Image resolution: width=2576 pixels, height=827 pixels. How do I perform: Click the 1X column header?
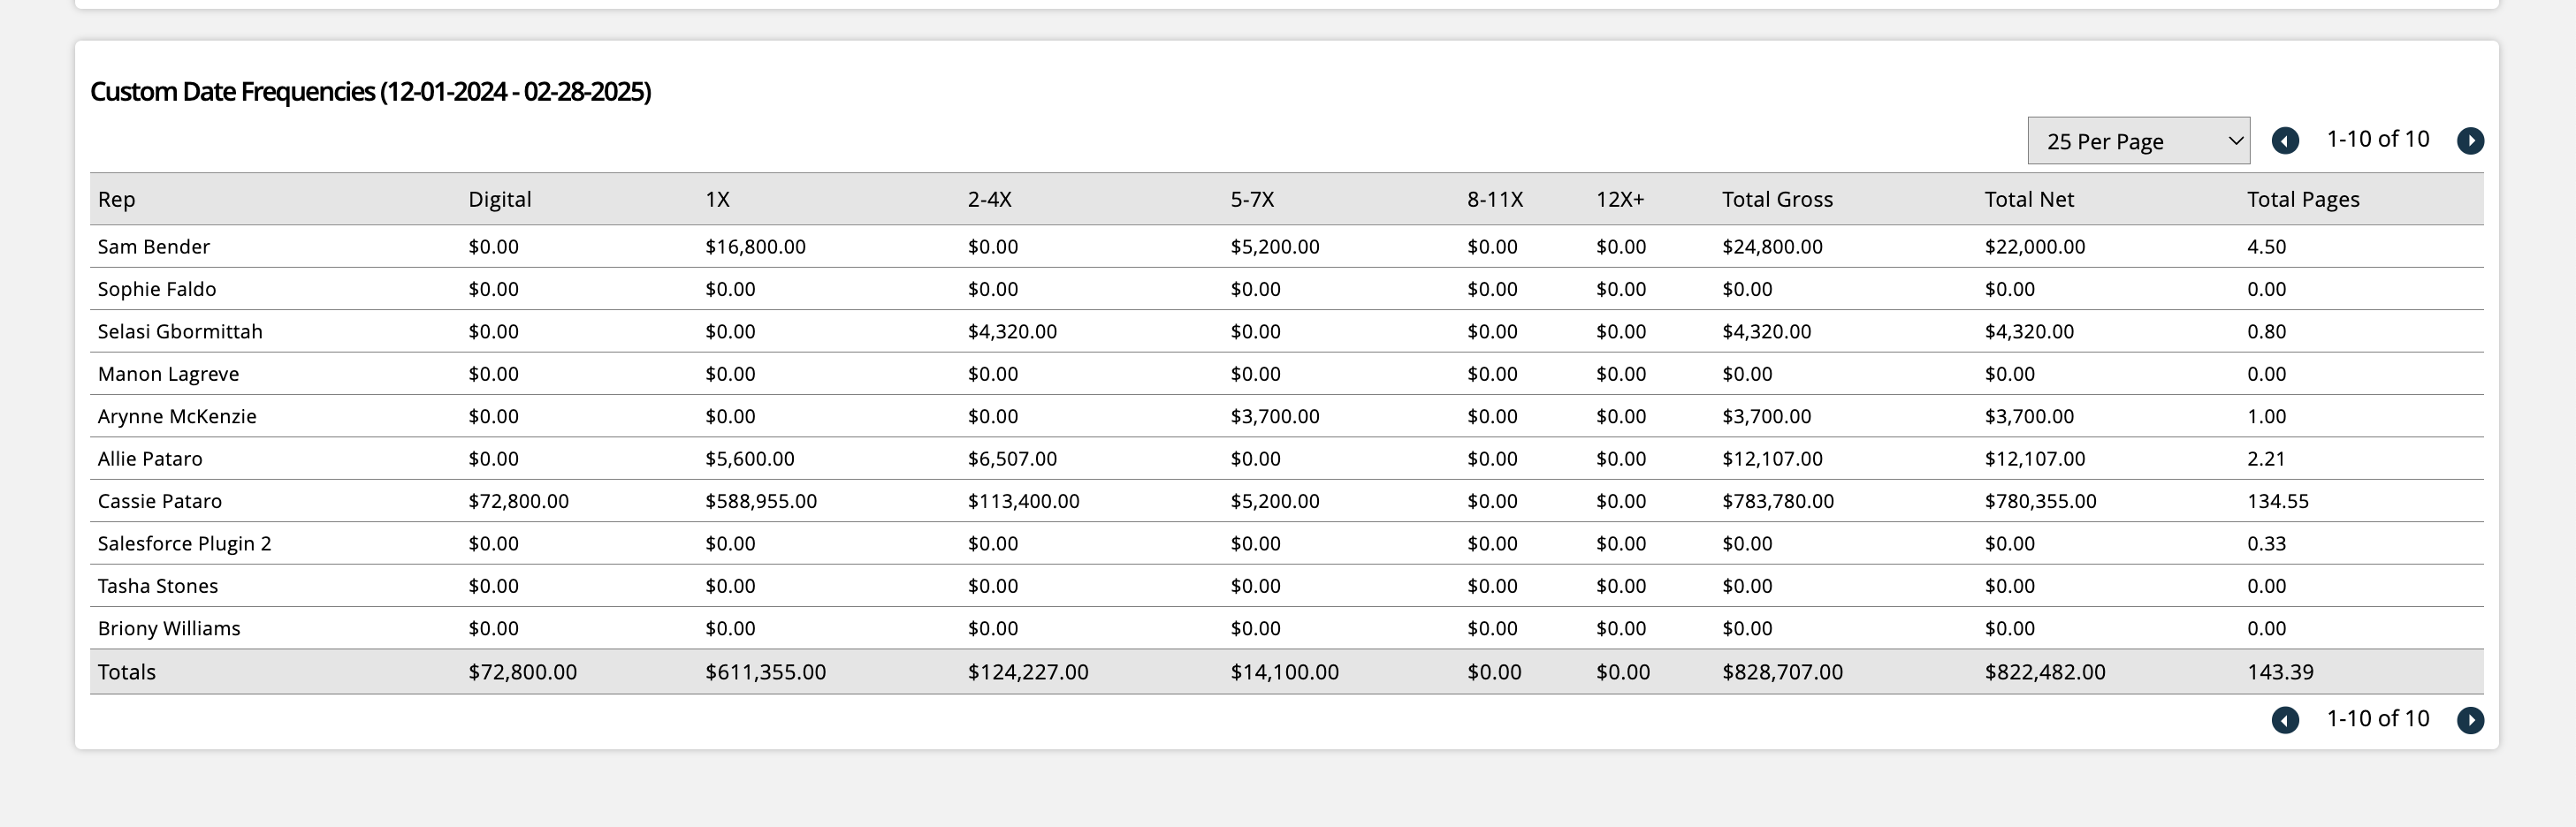[x=717, y=199]
